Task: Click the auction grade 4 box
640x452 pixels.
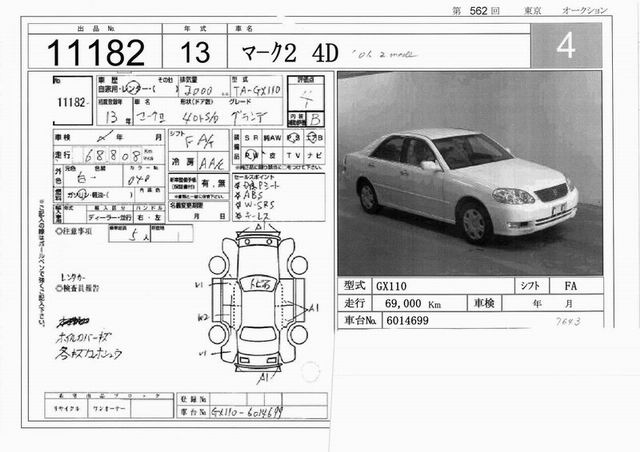Action: click(566, 45)
